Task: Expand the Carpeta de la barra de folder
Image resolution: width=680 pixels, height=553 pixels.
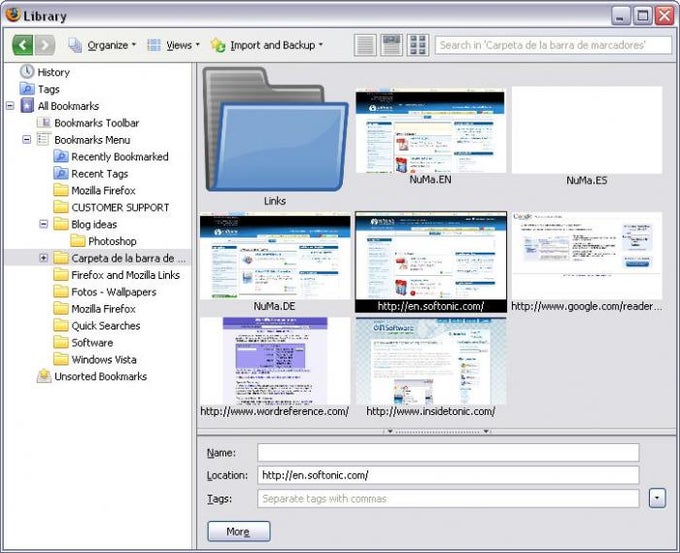Action: [x=44, y=258]
